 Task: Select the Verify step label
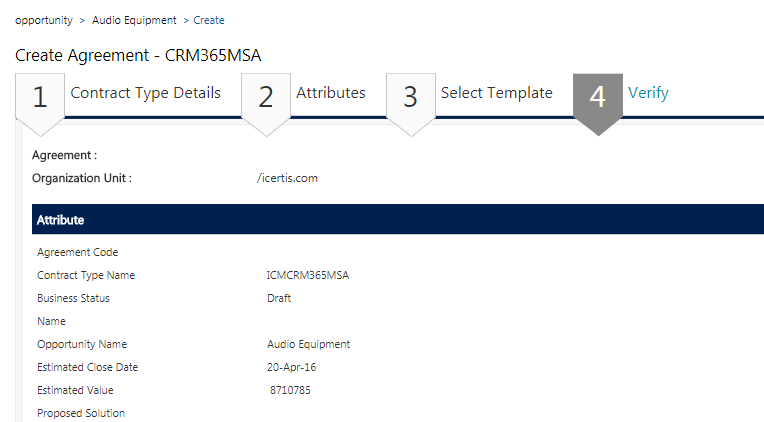648,93
